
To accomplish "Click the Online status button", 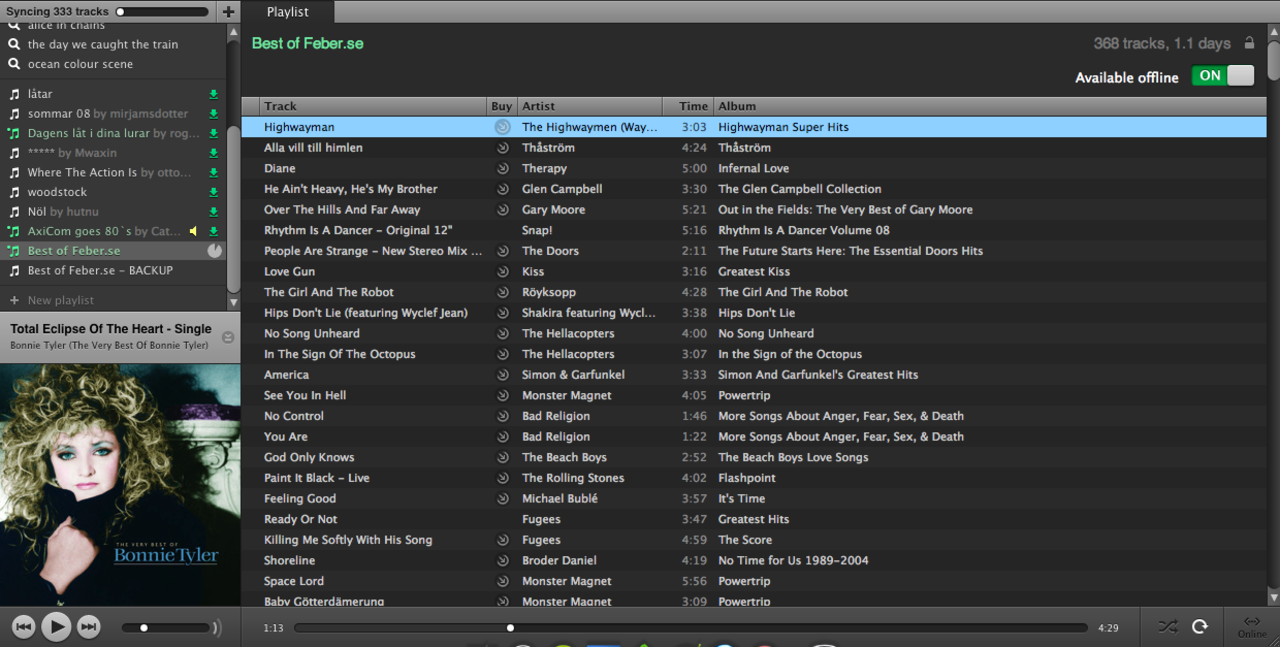I will 1251,627.
